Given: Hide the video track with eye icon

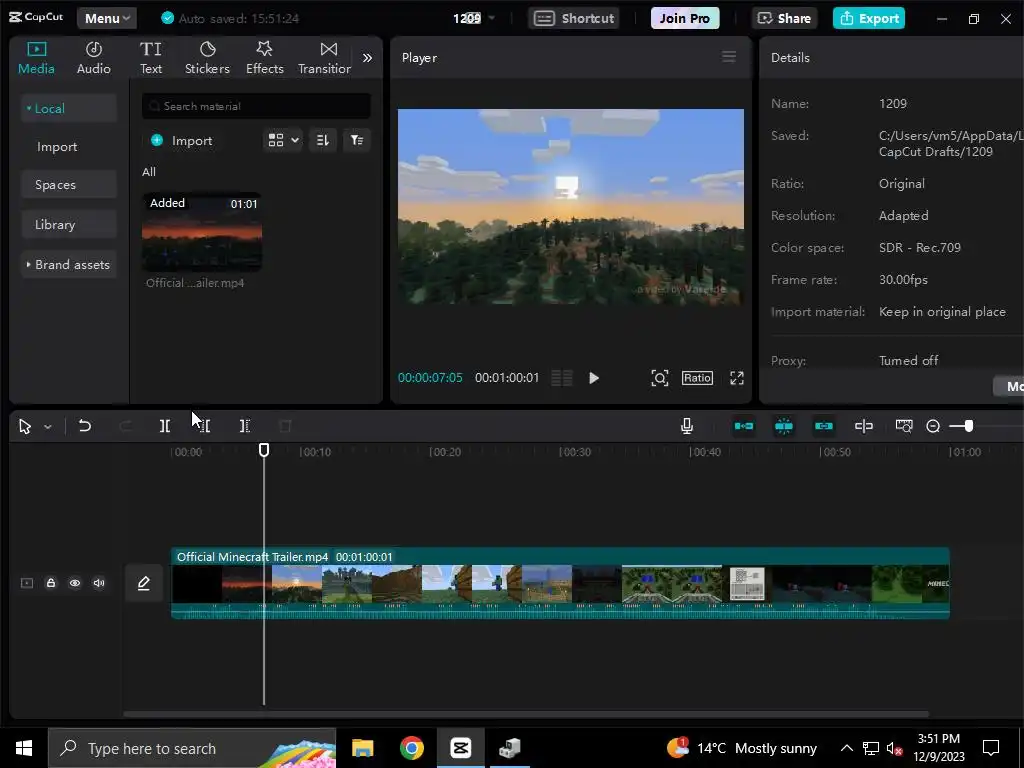Looking at the screenshot, I should coord(75,583).
